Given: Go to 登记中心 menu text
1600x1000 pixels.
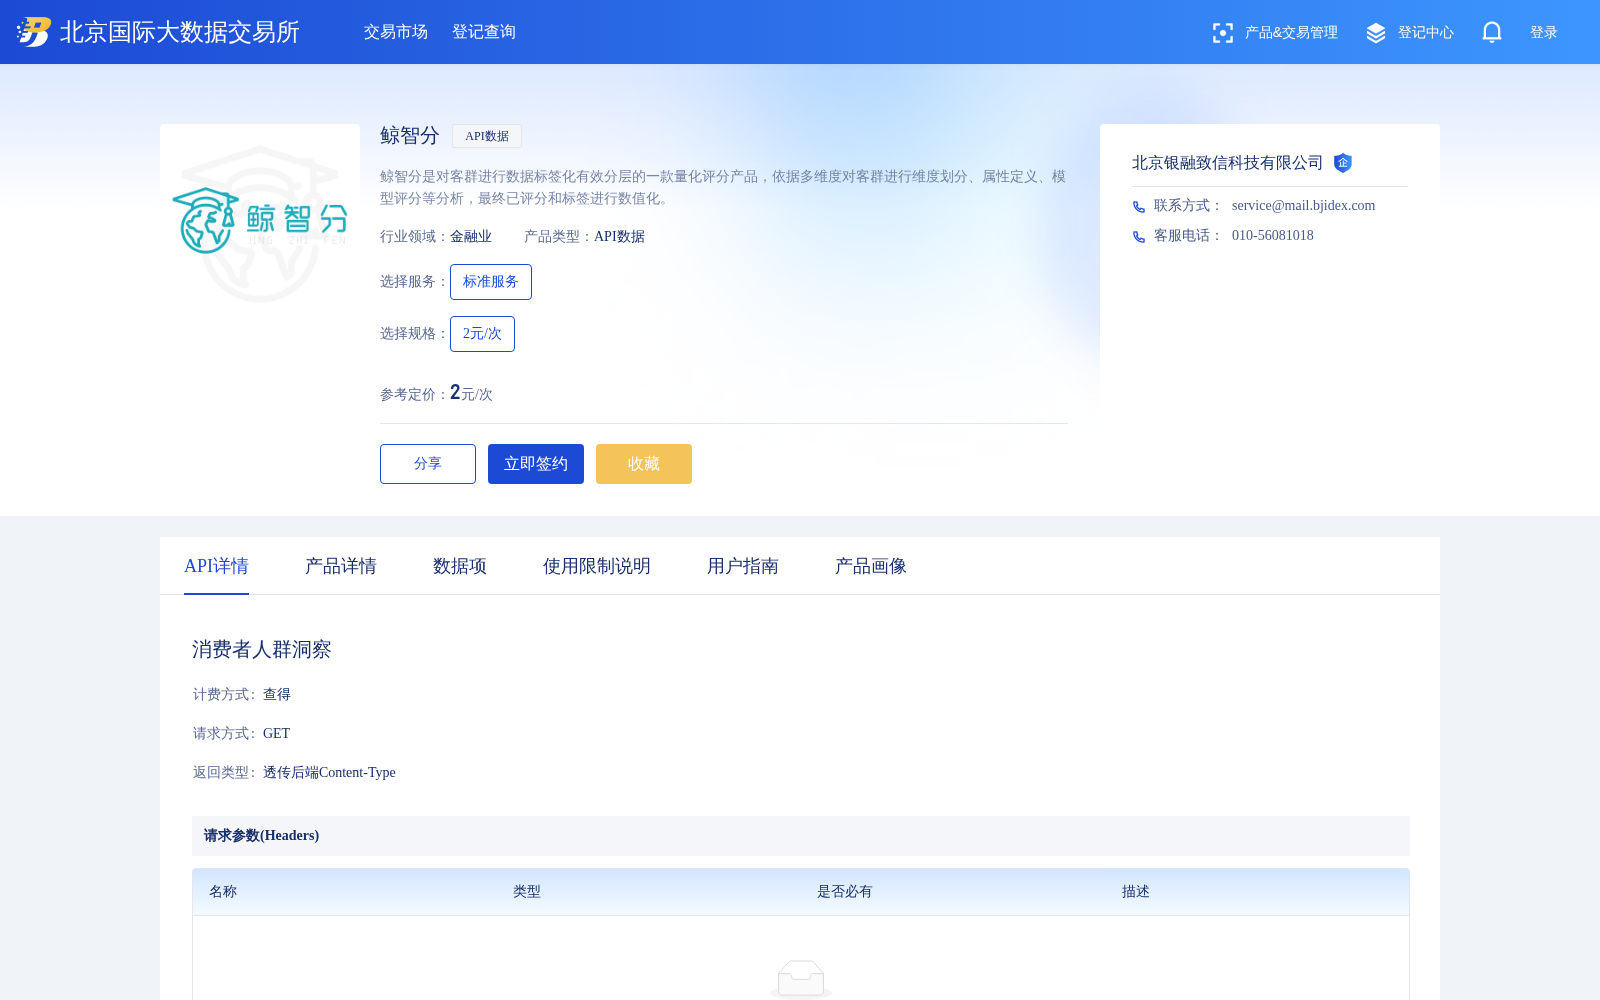Looking at the screenshot, I should pos(1426,33).
